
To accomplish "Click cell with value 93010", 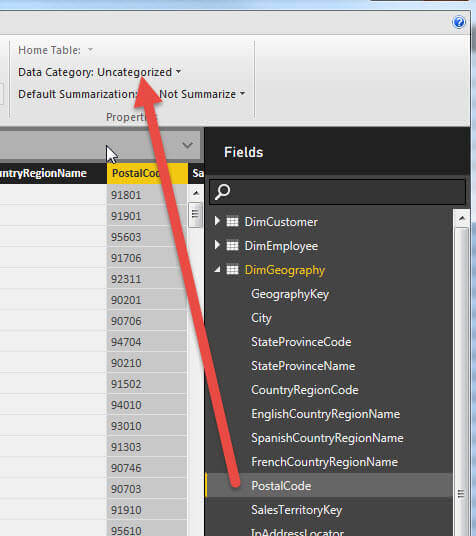I will (x=147, y=426).
